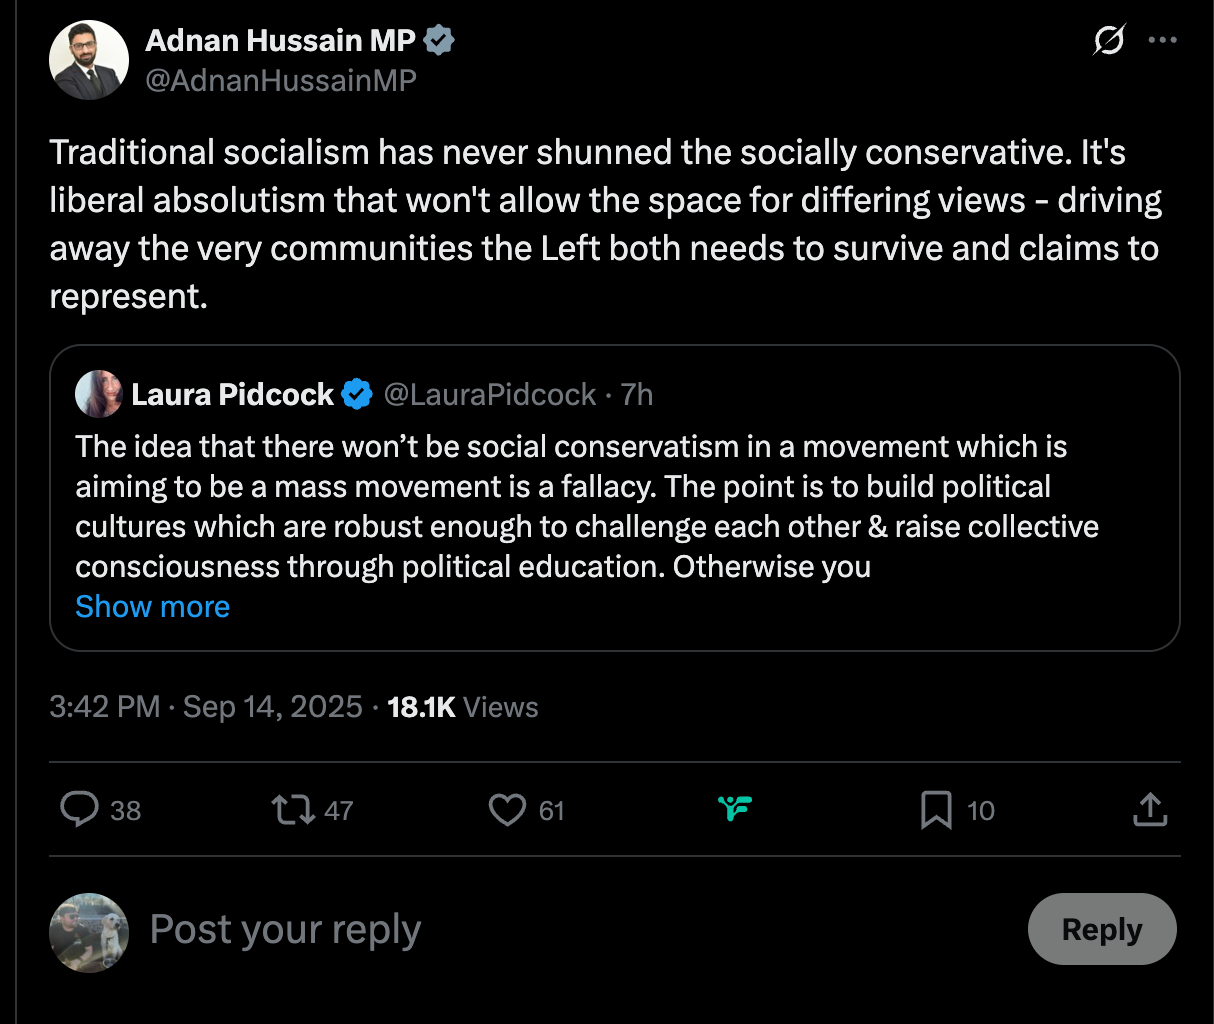Bookmark the post using the bookmark icon
The width and height of the screenshot is (1214, 1024).
936,809
